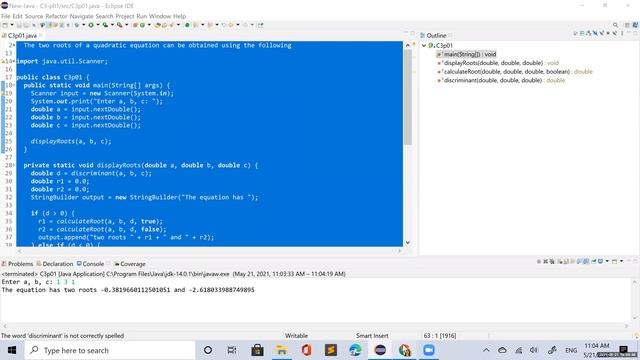Select displayRoots method in the Outline
This screenshot has height=360, width=640.
point(498,63)
